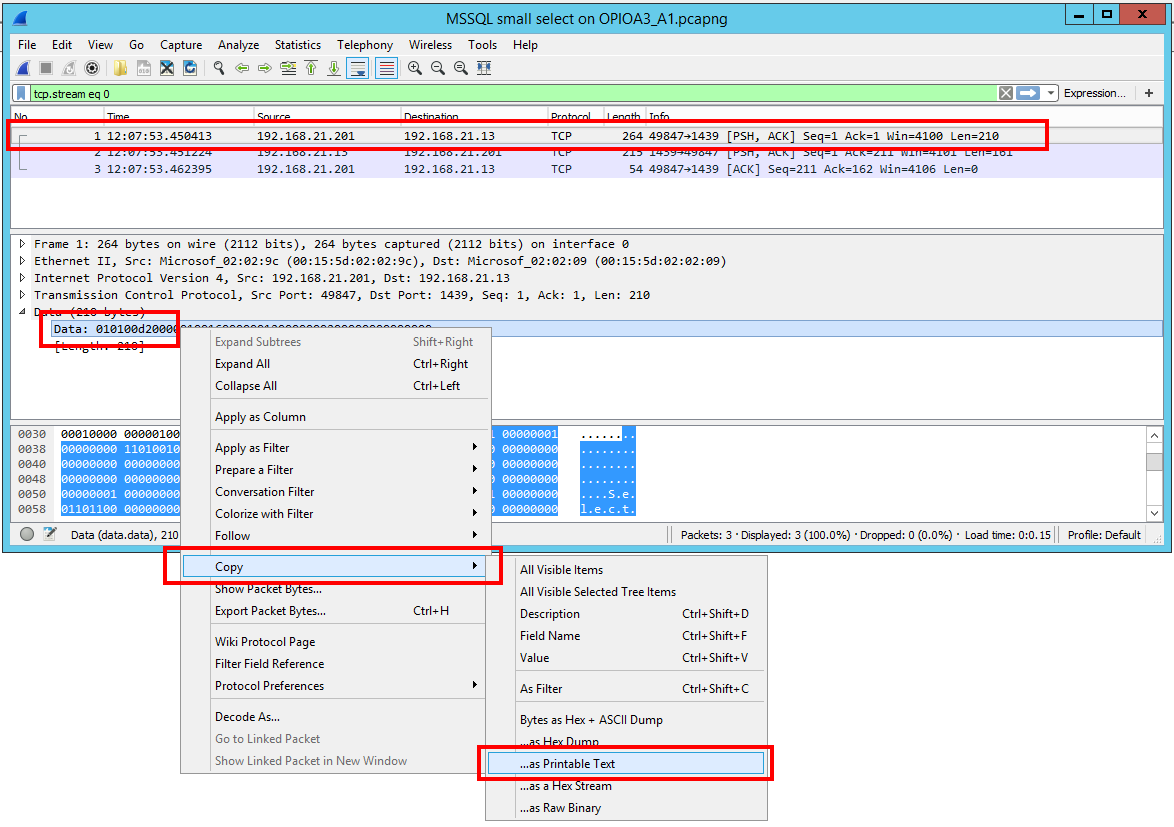
Task: Toggle auto scroll during live capture
Action: 358,68
